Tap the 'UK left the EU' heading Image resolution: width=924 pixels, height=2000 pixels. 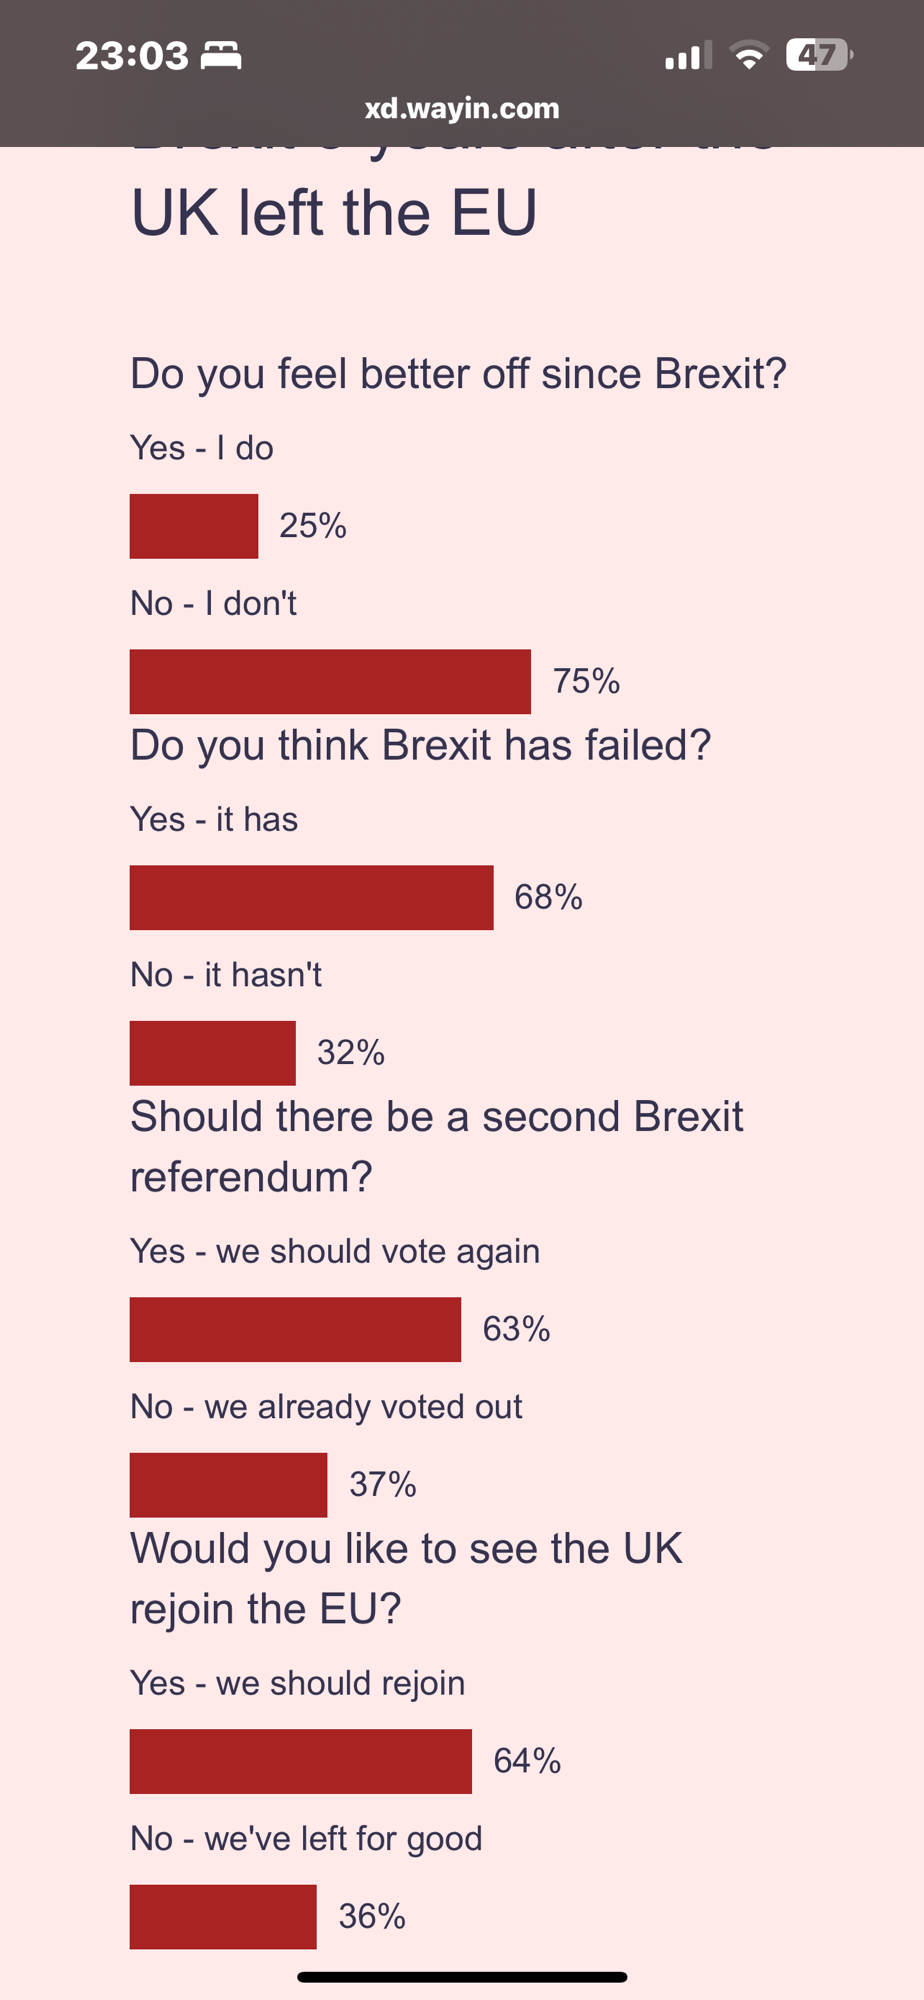click(x=334, y=213)
